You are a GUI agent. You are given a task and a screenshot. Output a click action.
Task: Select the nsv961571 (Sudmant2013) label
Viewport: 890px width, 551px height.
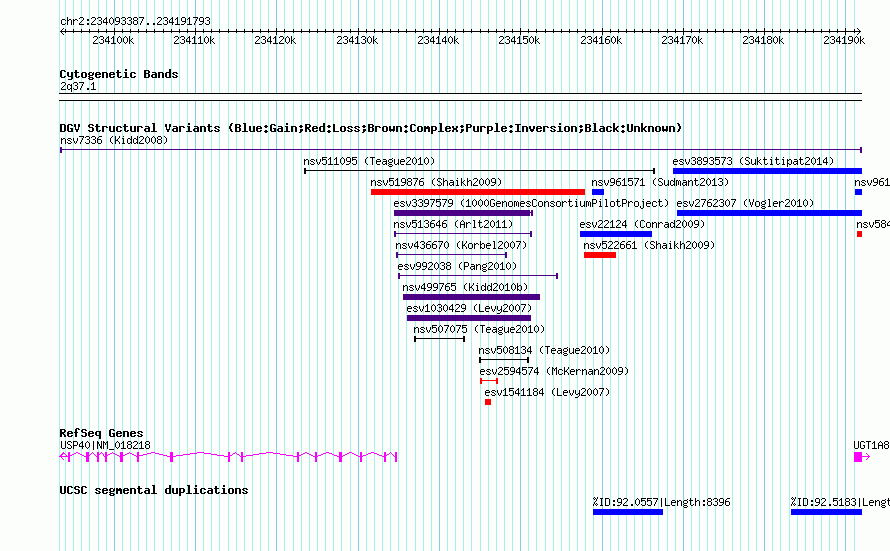[660, 182]
